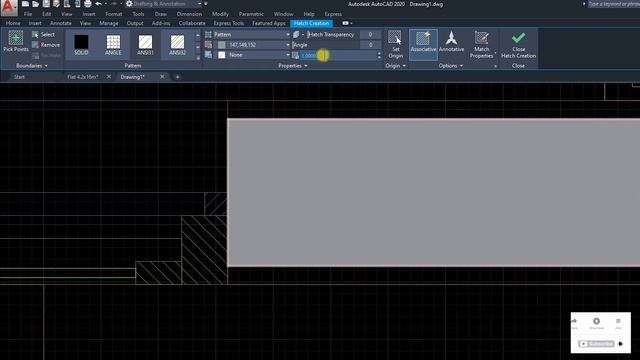Click the Match Properties button

tap(481, 44)
